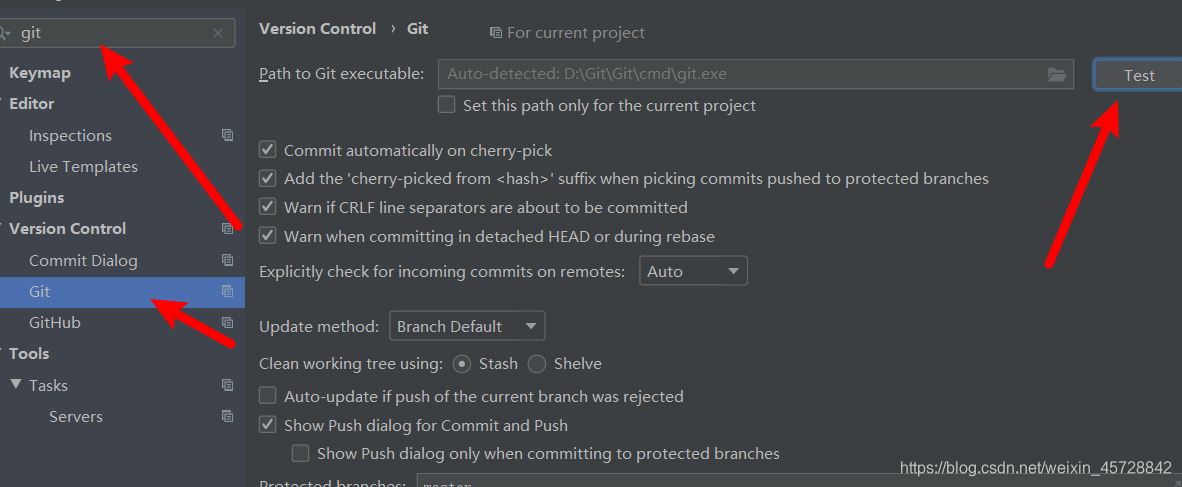Viewport: 1182px width, 487px height.
Task: Select Commit Dialog in settings tree
Action: [83, 260]
